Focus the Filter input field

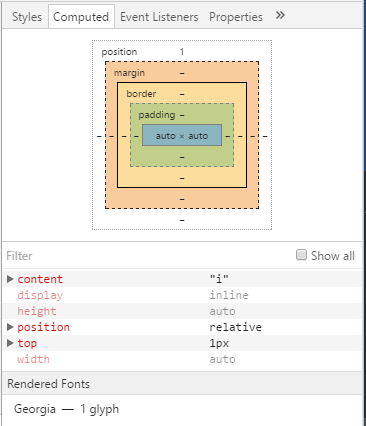147,256
